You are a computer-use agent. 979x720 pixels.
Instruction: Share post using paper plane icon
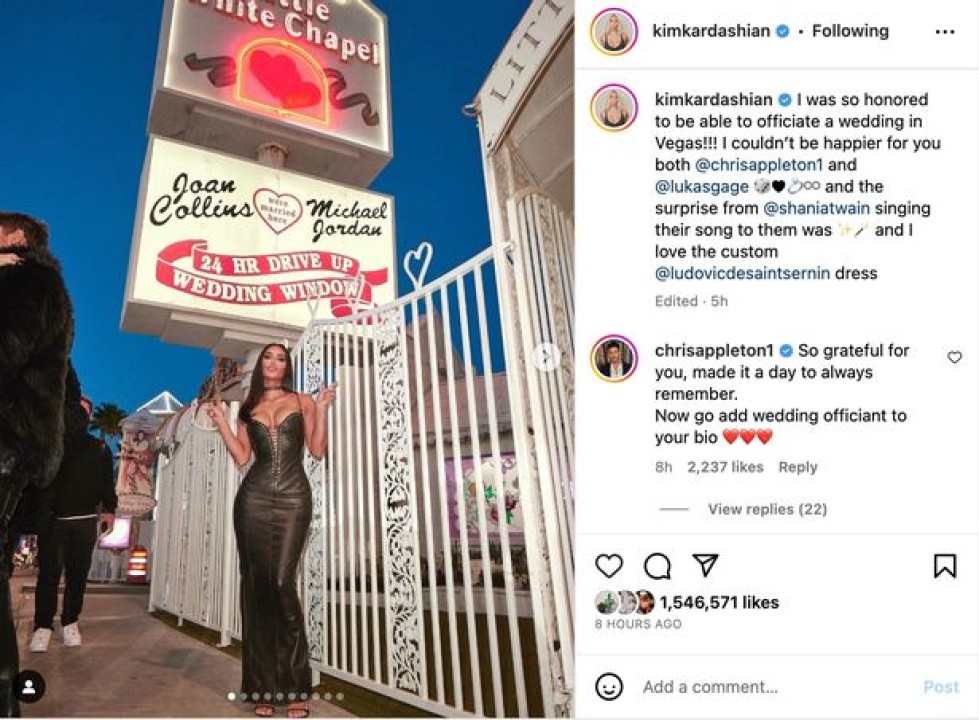(x=706, y=565)
